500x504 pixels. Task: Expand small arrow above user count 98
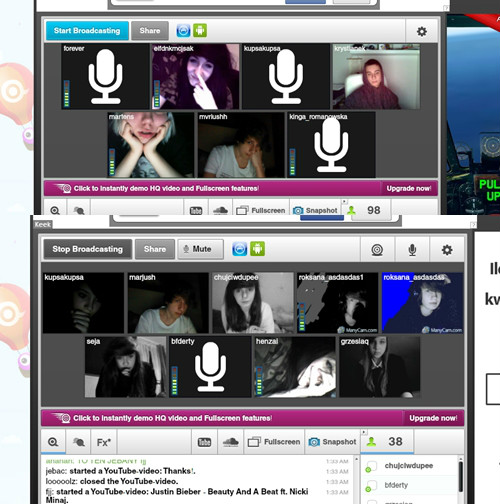344,201
